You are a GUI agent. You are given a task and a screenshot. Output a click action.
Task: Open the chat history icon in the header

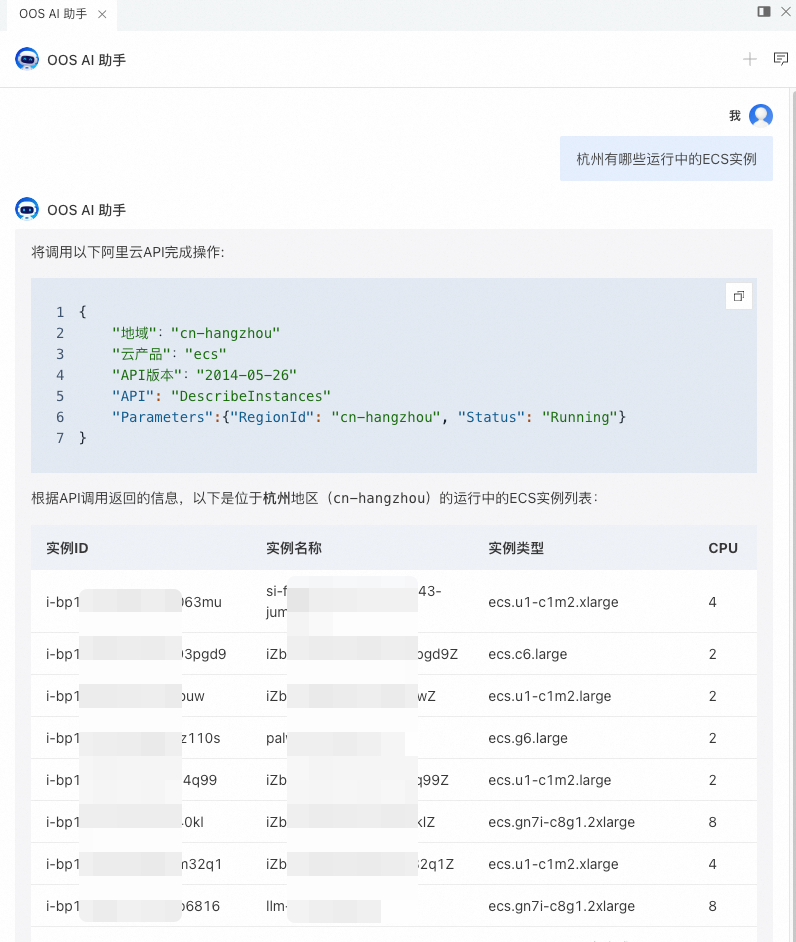coord(780,59)
